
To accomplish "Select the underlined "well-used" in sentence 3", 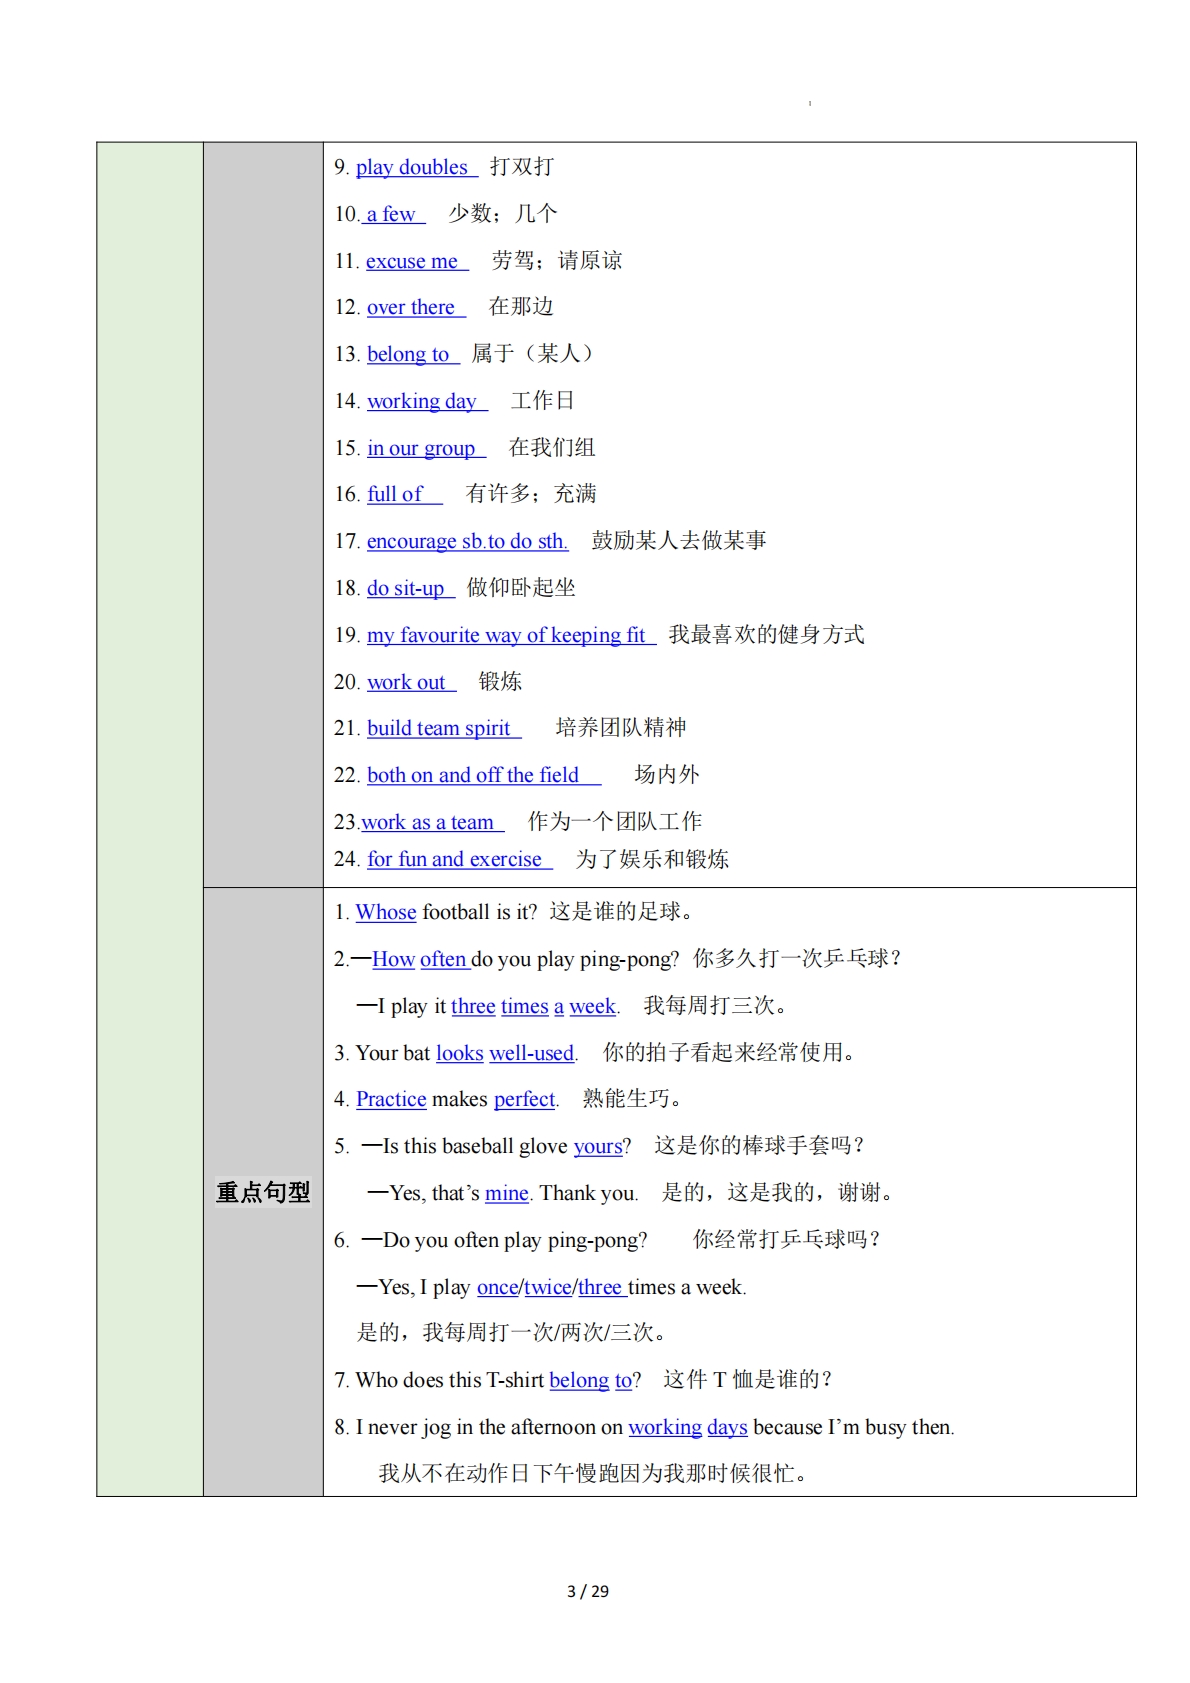I will (531, 1053).
